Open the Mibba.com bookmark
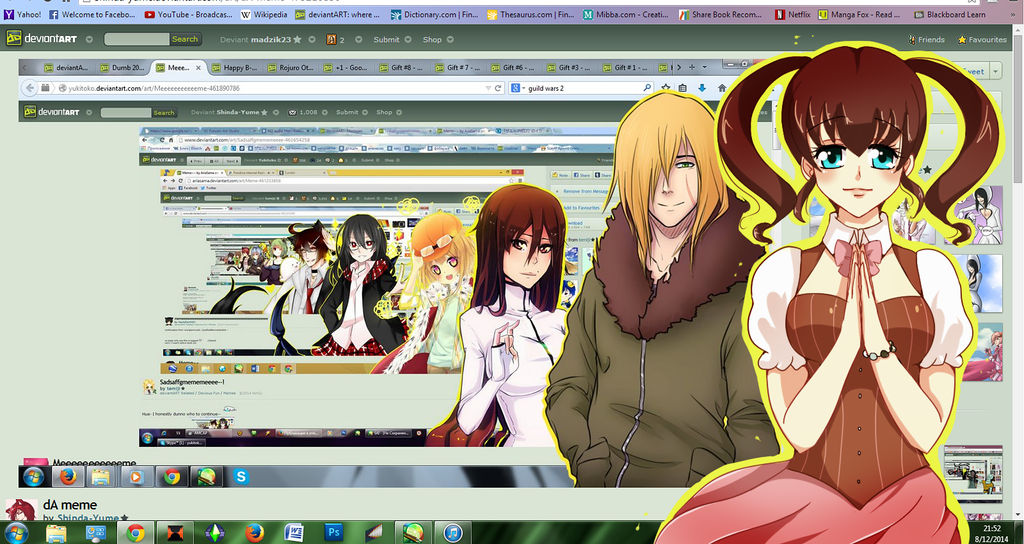Viewport: 1024px width, 544px height. 626,14
